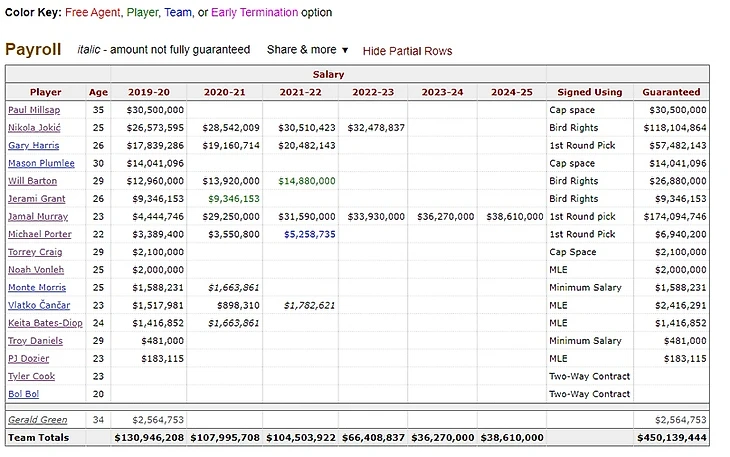Click the Hide Partial Rows link

[x=407, y=51]
